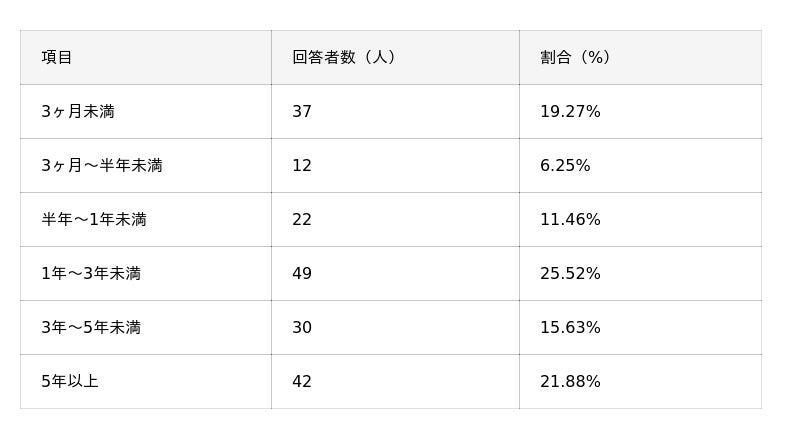Viewport: 800px width, 439px height.
Task: Click the 回答者数（人） column header
Action: coord(345,58)
